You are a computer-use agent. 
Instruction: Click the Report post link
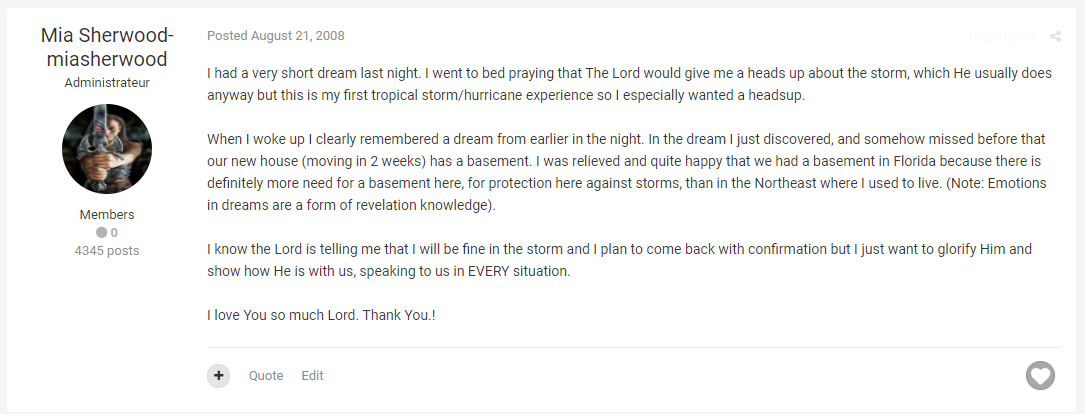pyautogui.click(x=1003, y=37)
